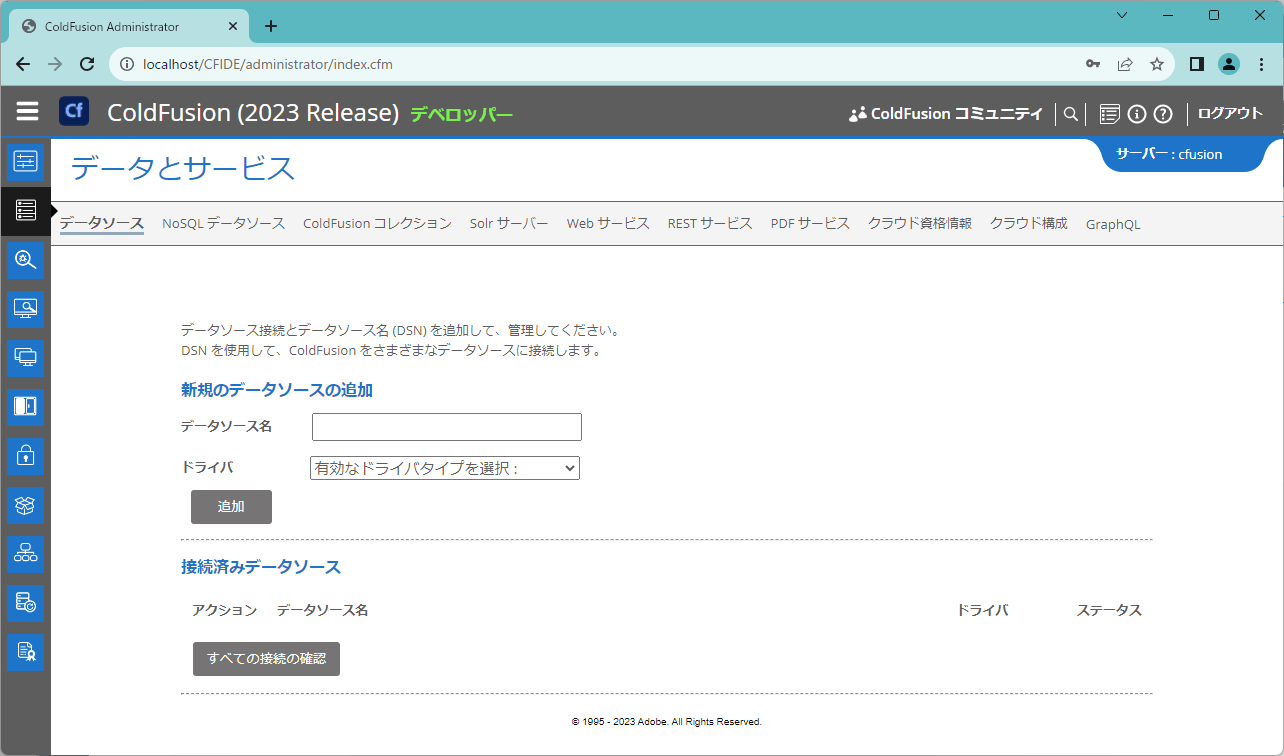Open the network hierarchy sidebar icon

click(25, 553)
